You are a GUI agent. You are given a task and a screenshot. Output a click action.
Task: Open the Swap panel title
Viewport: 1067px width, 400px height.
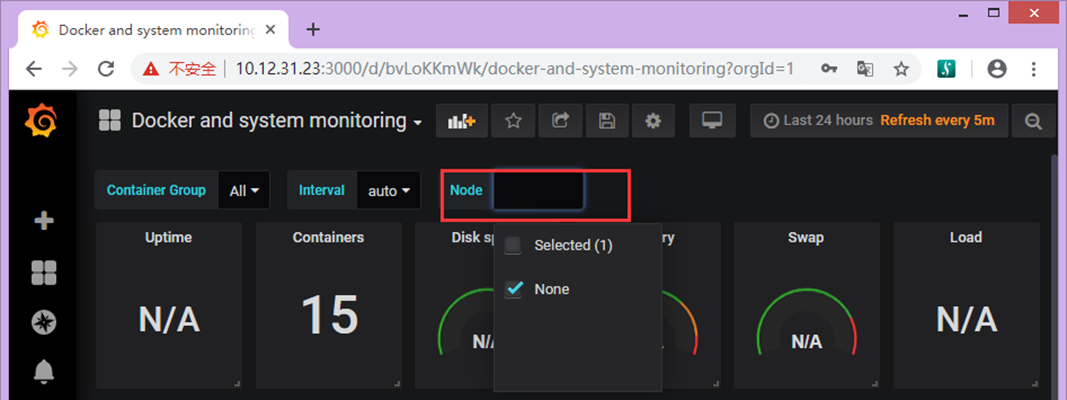806,237
